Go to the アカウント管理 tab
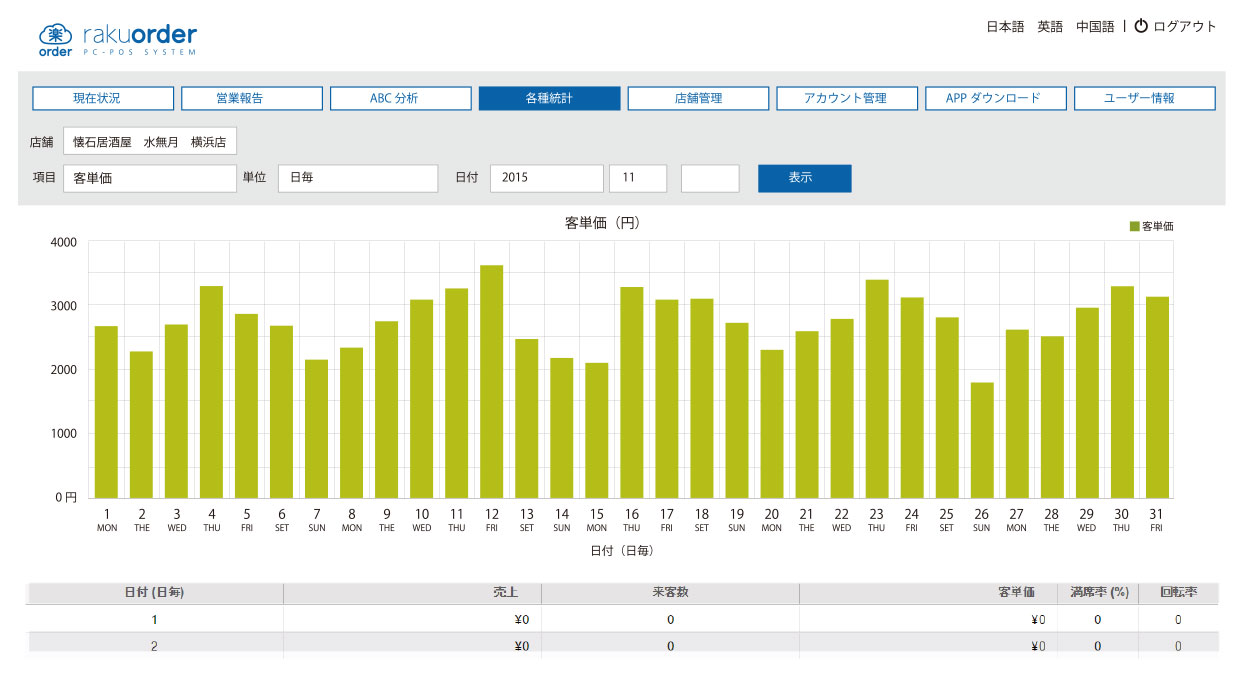This screenshot has height=674, width=1246. pyautogui.click(x=846, y=98)
